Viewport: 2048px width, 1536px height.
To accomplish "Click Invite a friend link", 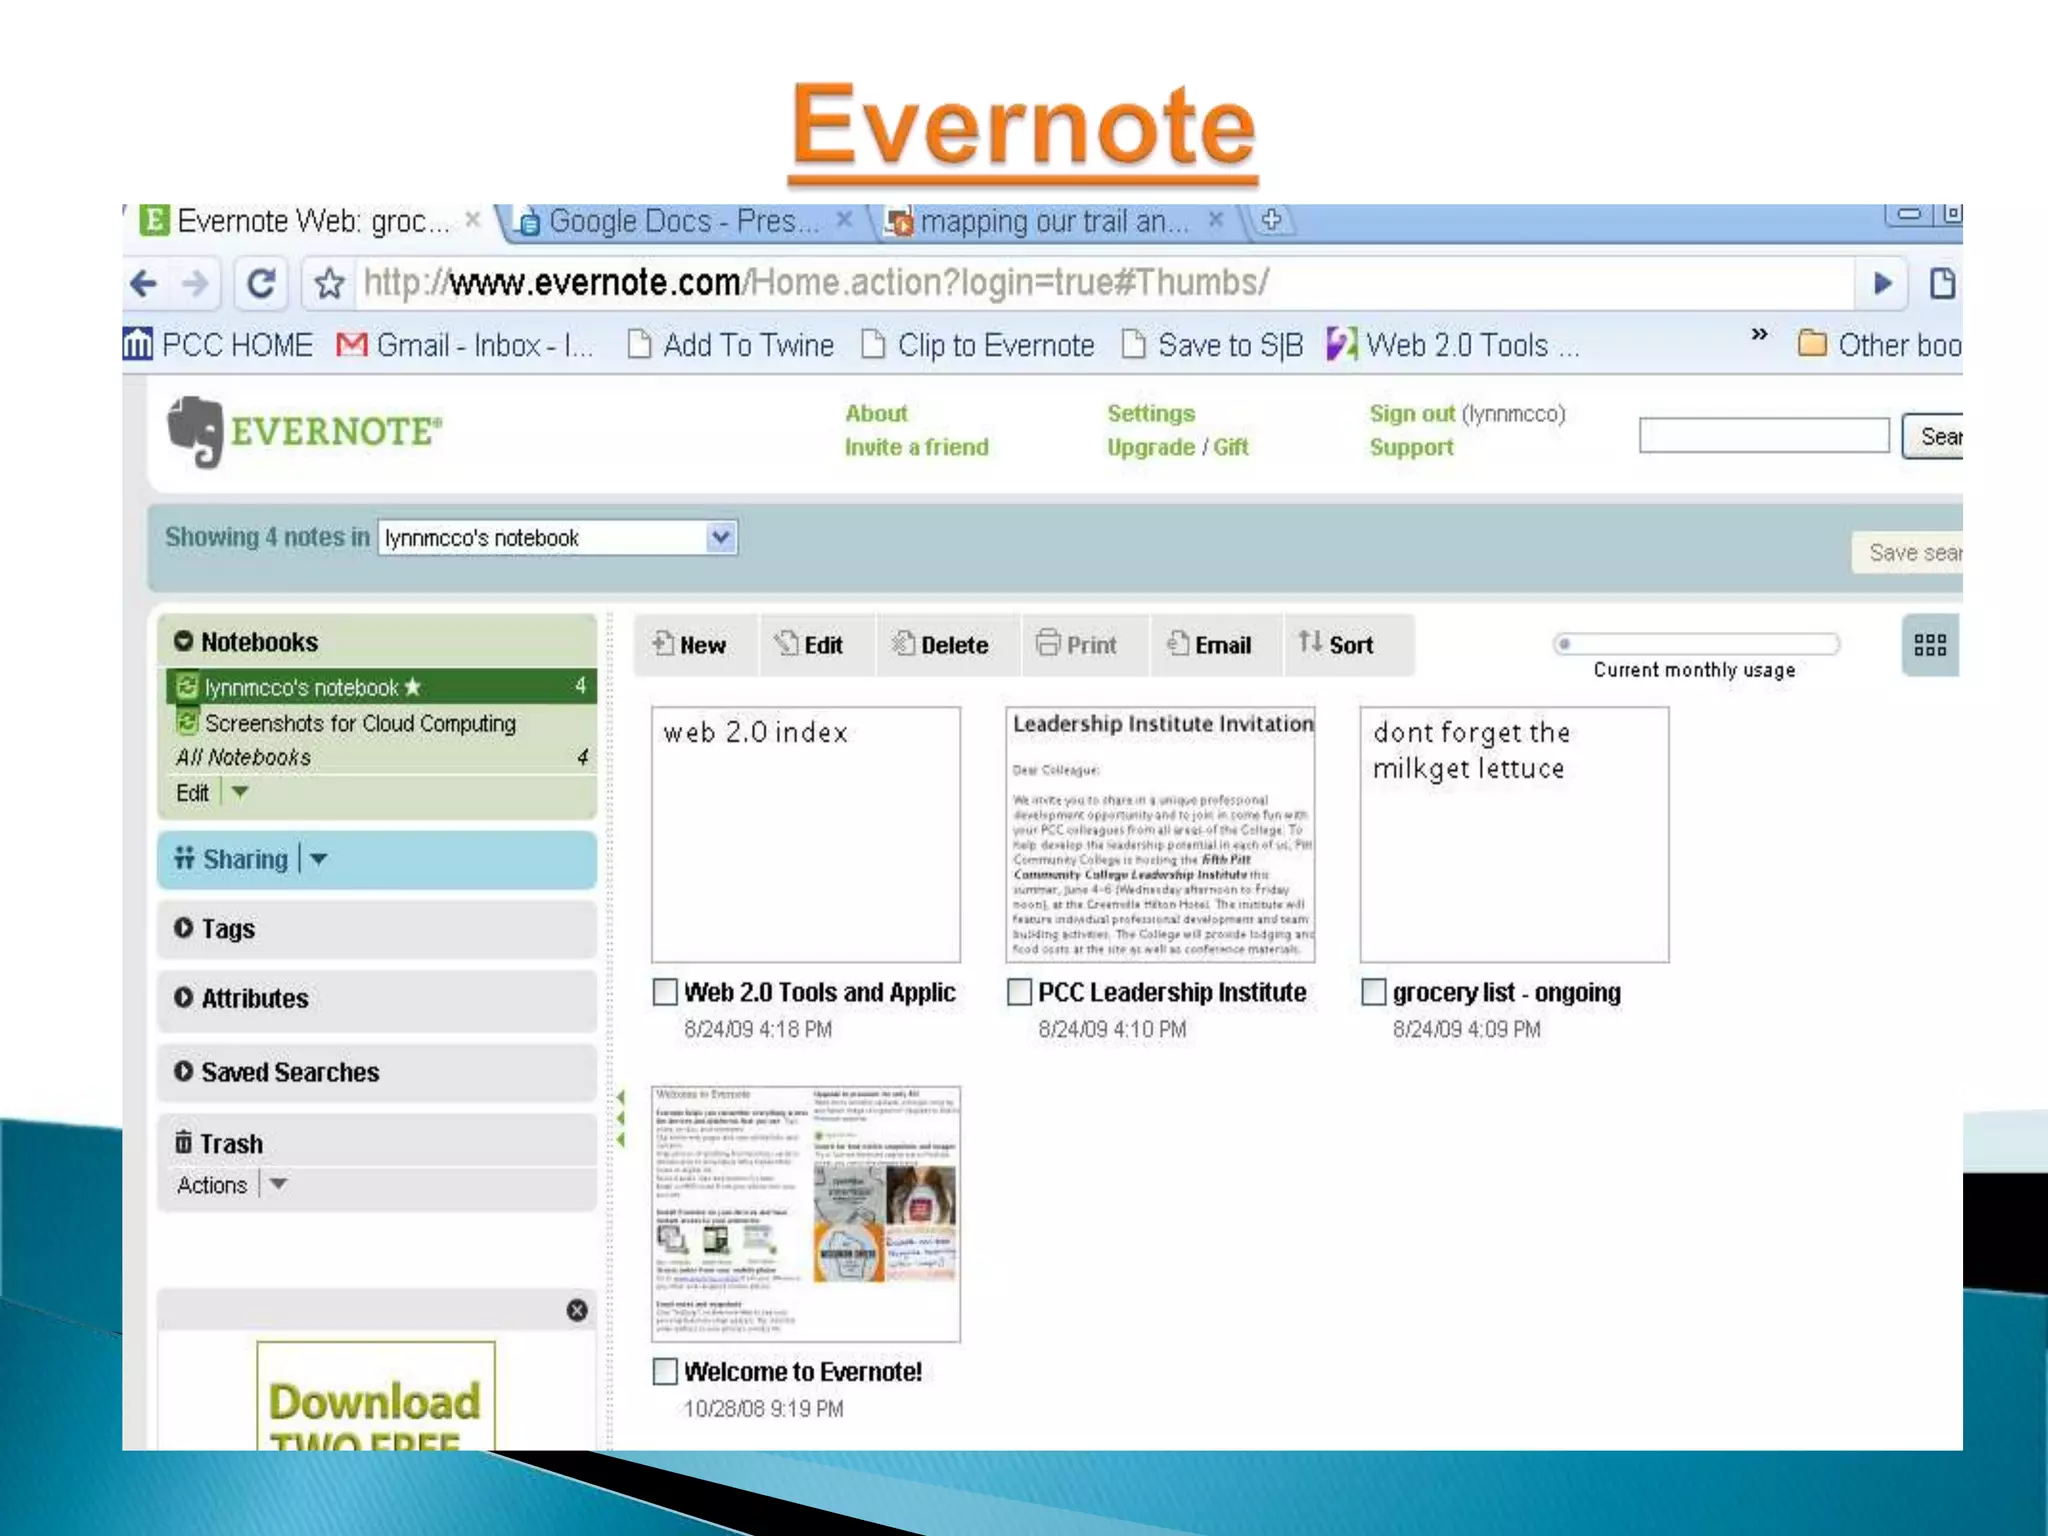I will click(x=916, y=447).
